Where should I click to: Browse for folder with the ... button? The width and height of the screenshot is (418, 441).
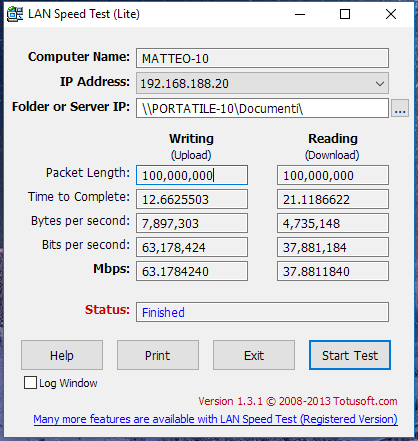tap(400, 108)
